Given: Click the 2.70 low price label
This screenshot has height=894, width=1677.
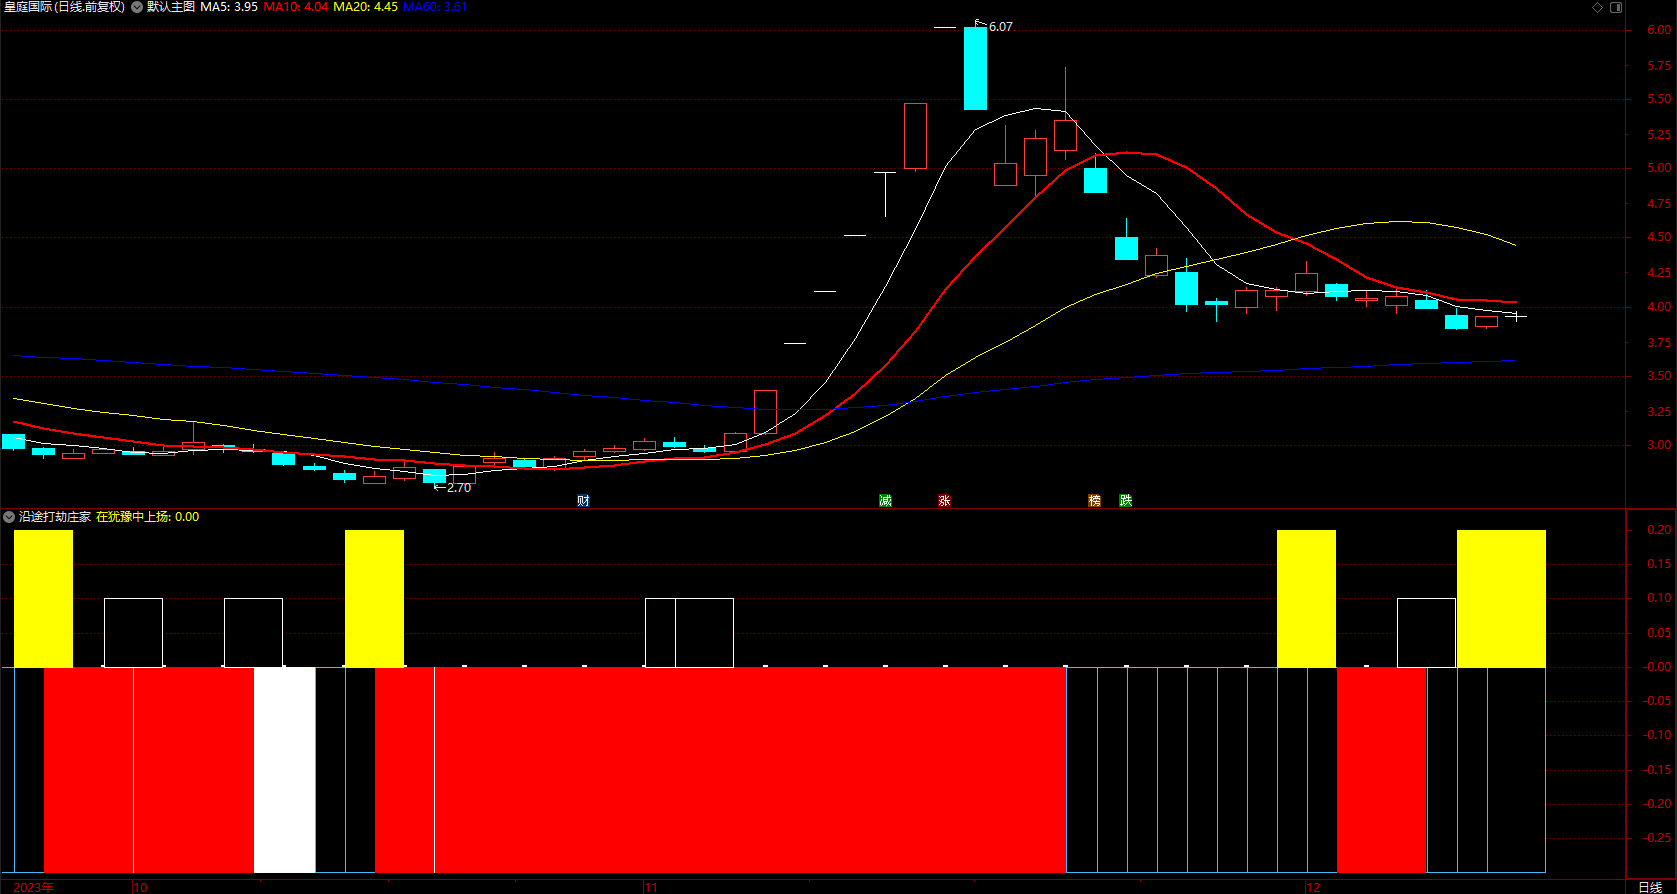Looking at the screenshot, I should click(458, 488).
